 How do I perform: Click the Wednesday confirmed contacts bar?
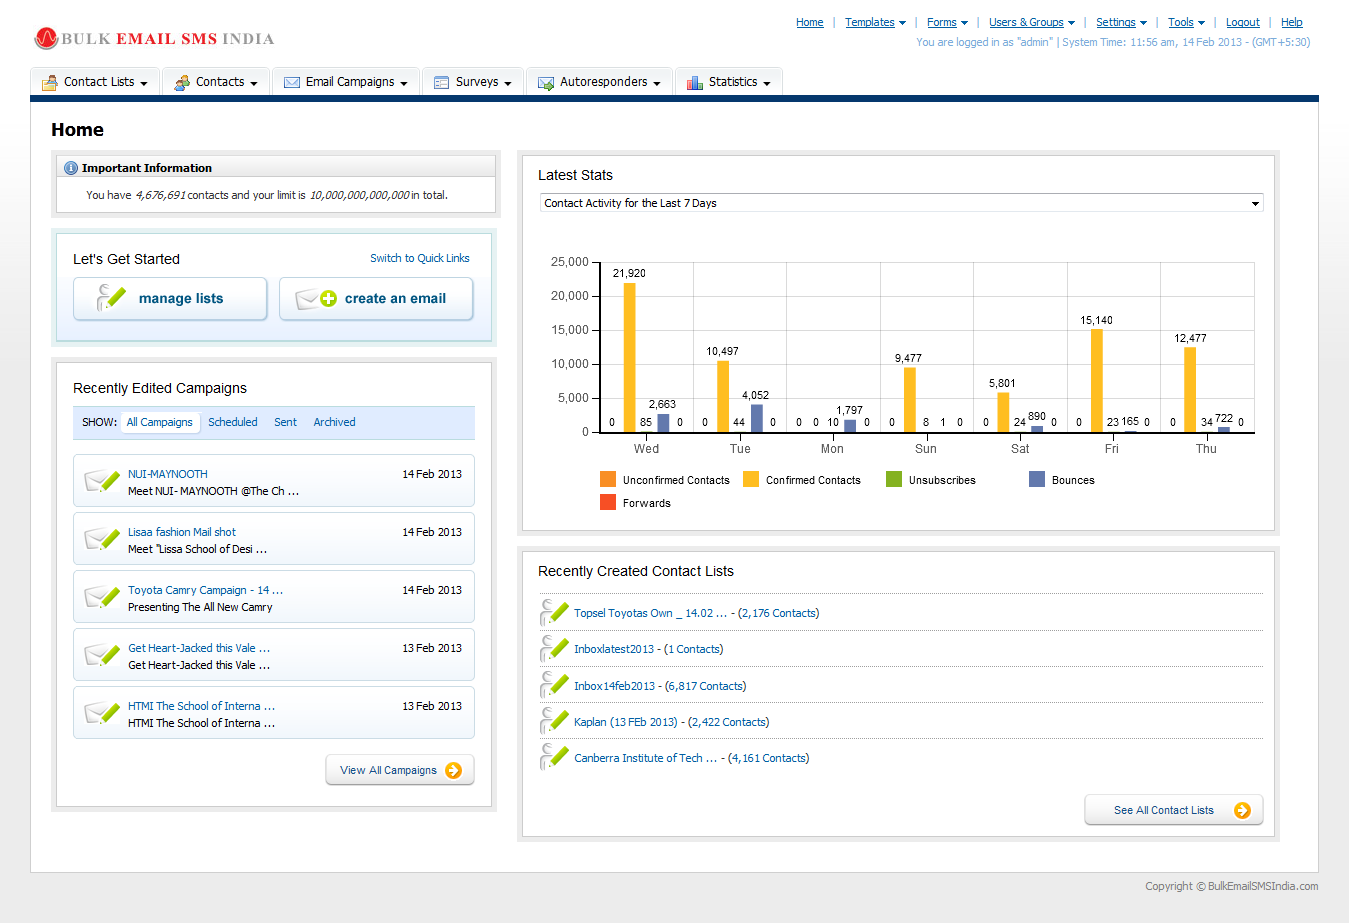[x=629, y=357]
